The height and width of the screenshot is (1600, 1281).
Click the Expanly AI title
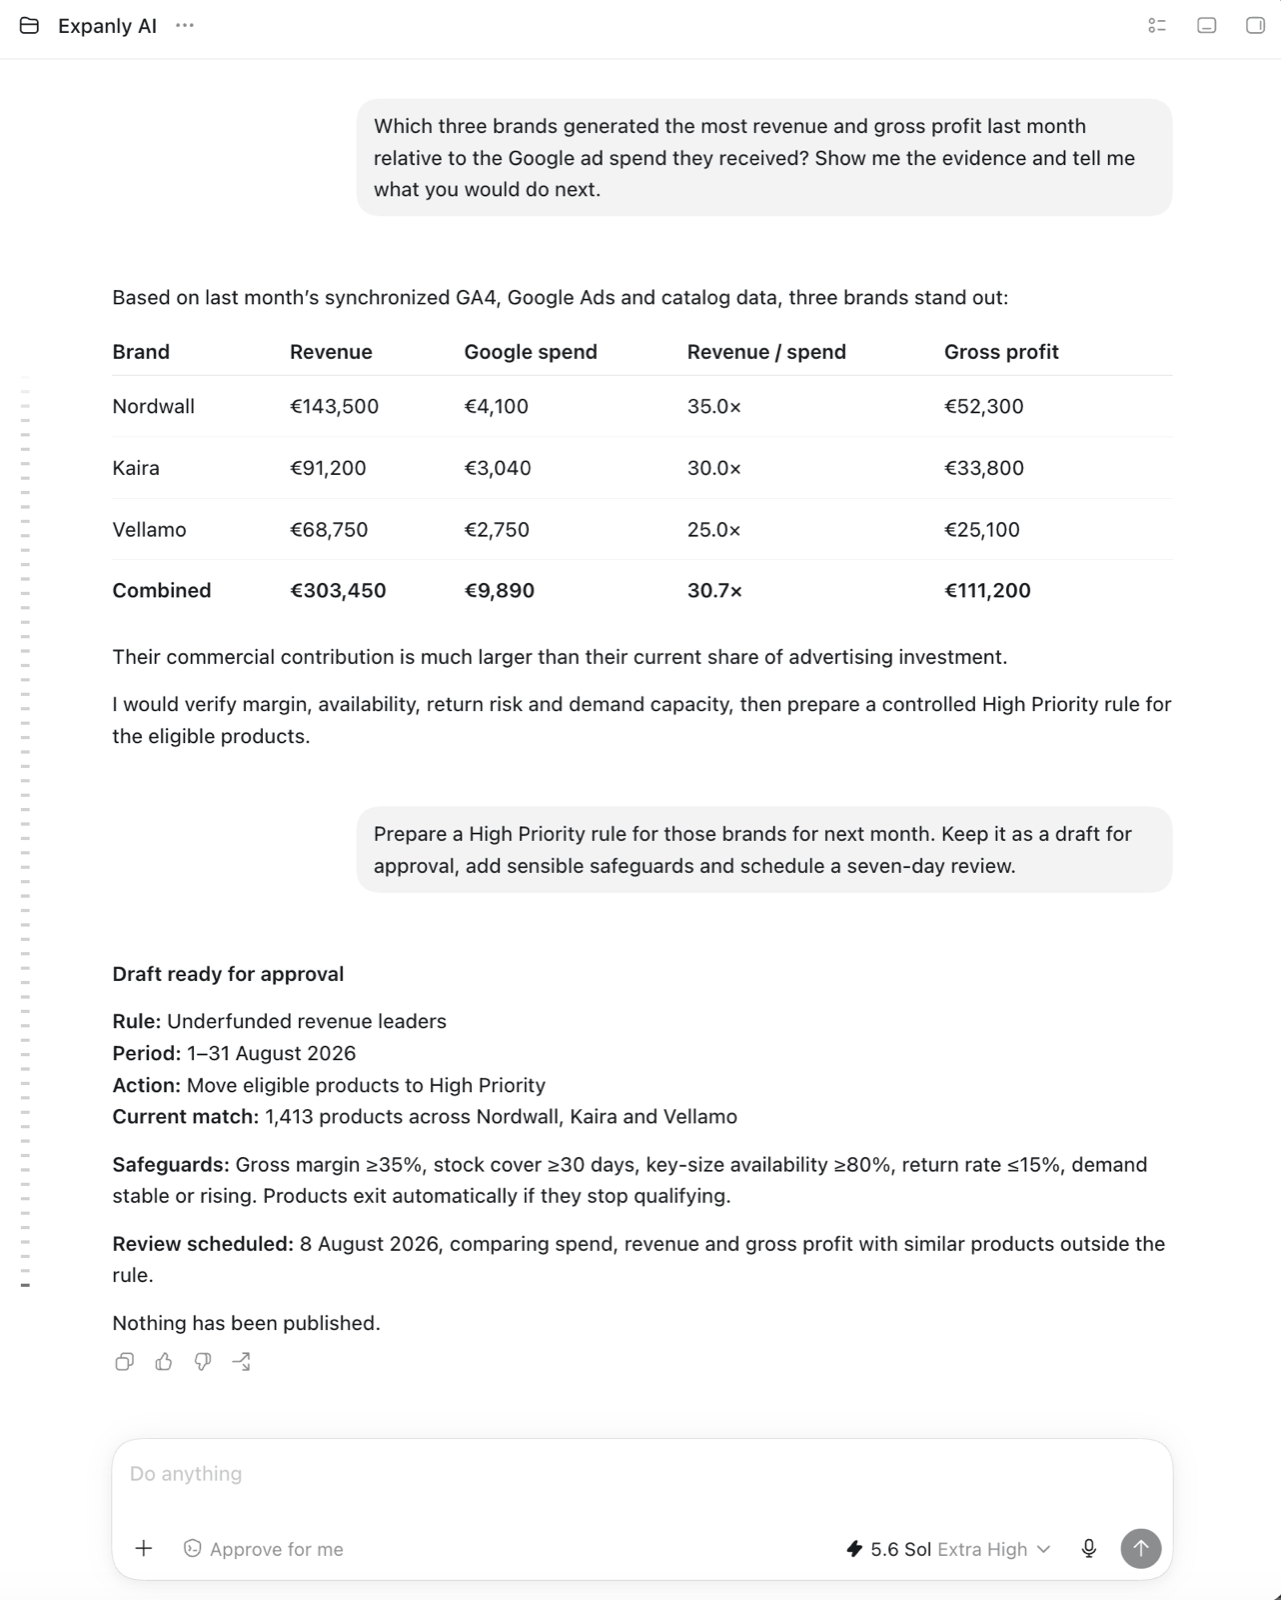point(107,26)
